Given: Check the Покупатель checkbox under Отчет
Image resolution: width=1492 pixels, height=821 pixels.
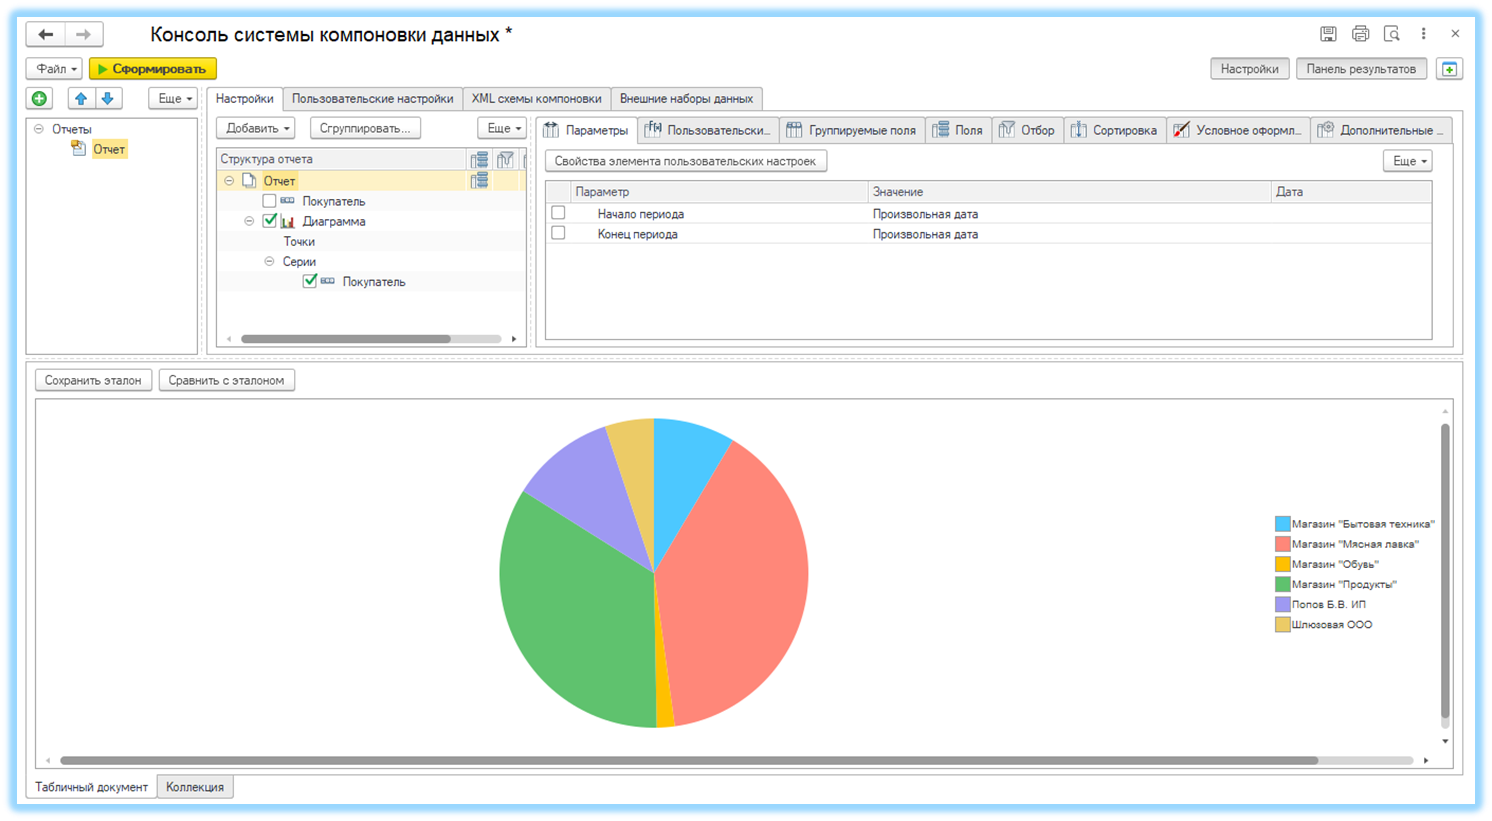Looking at the screenshot, I should [269, 201].
